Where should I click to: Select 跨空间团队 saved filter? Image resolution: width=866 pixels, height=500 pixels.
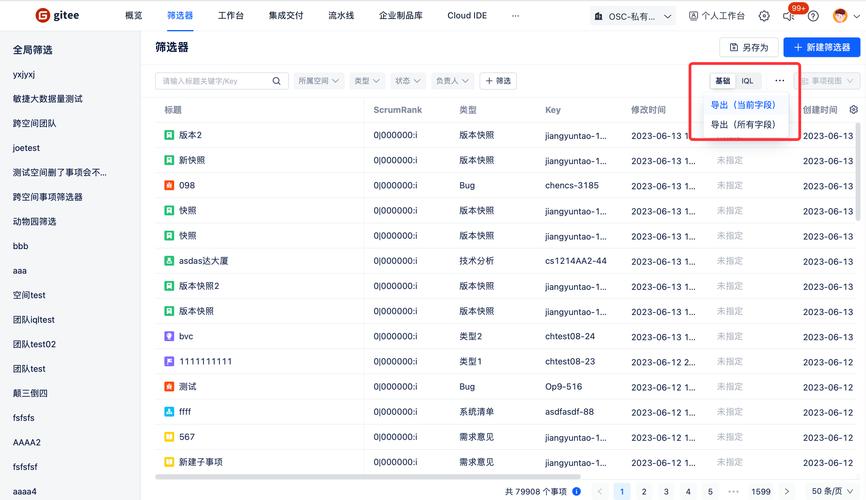(x=34, y=123)
